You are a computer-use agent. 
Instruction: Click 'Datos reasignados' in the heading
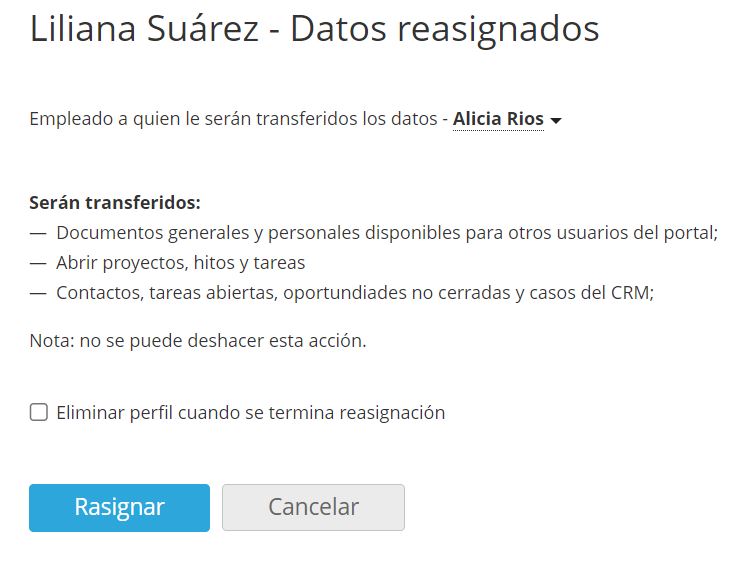444,30
